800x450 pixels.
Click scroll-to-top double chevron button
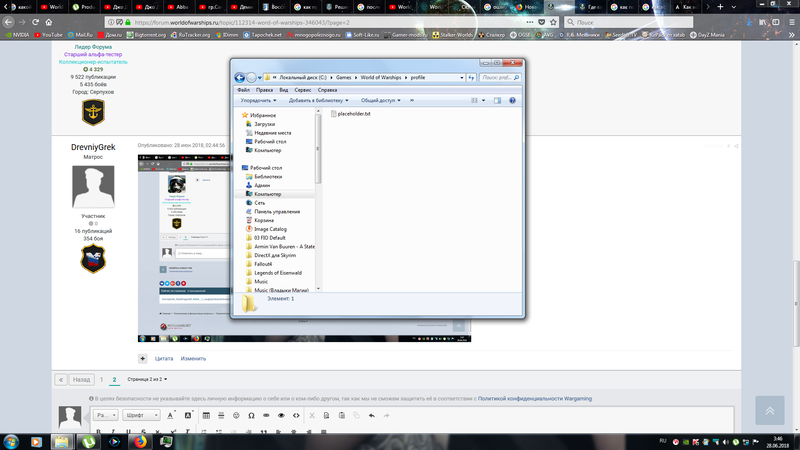pos(768,410)
